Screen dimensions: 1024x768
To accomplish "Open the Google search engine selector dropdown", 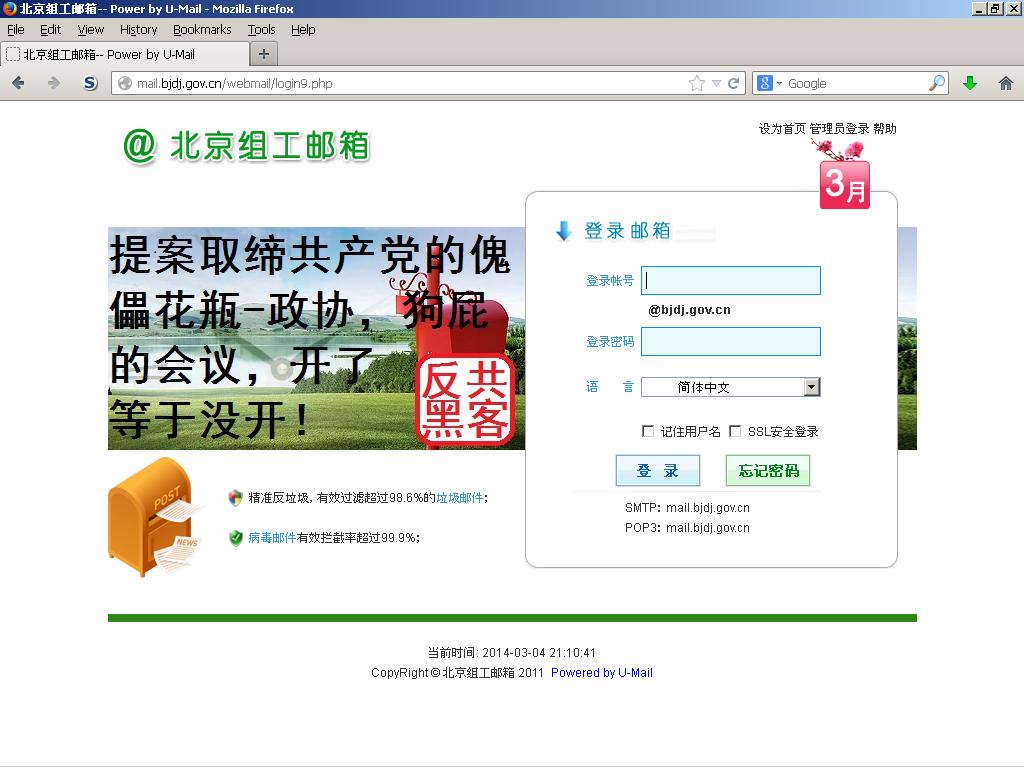I will pos(770,83).
